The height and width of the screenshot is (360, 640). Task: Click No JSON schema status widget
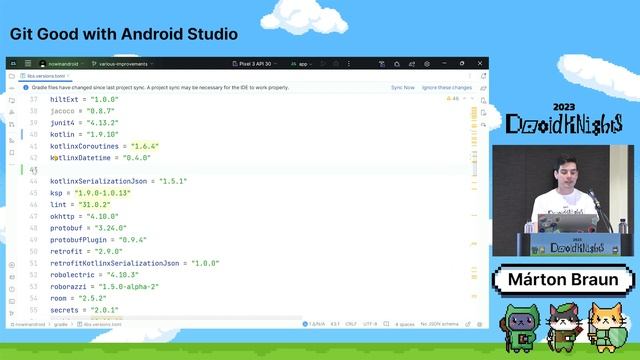[x=440, y=324]
